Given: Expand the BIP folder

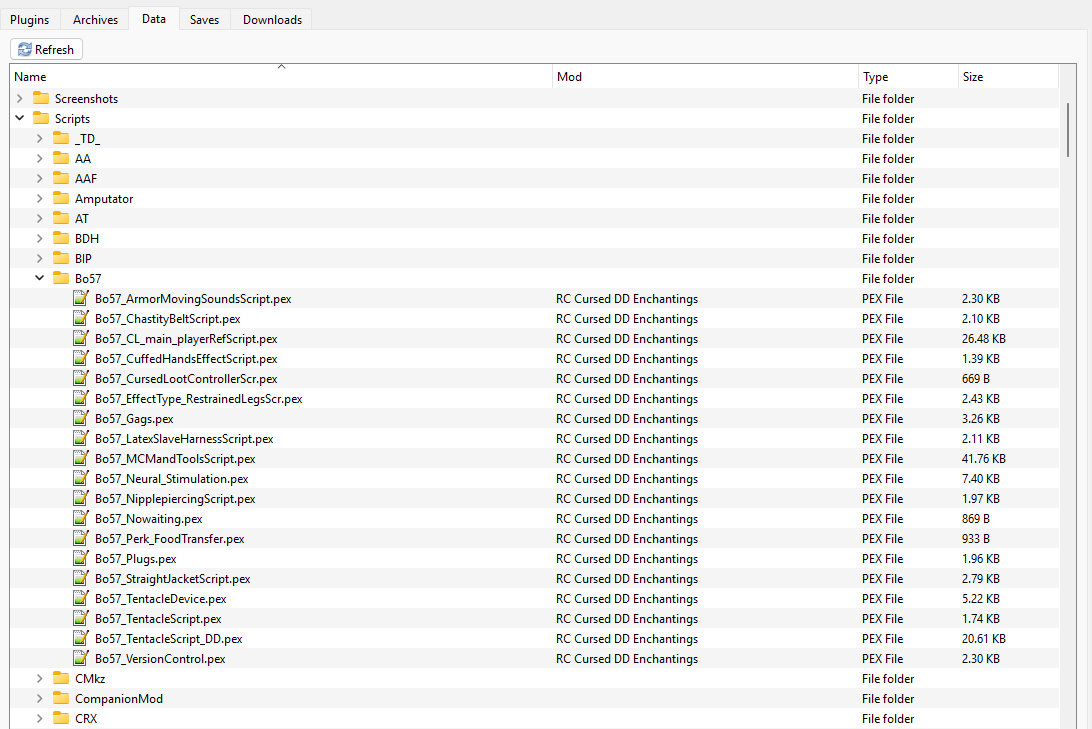Looking at the screenshot, I should tap(40, 258).
